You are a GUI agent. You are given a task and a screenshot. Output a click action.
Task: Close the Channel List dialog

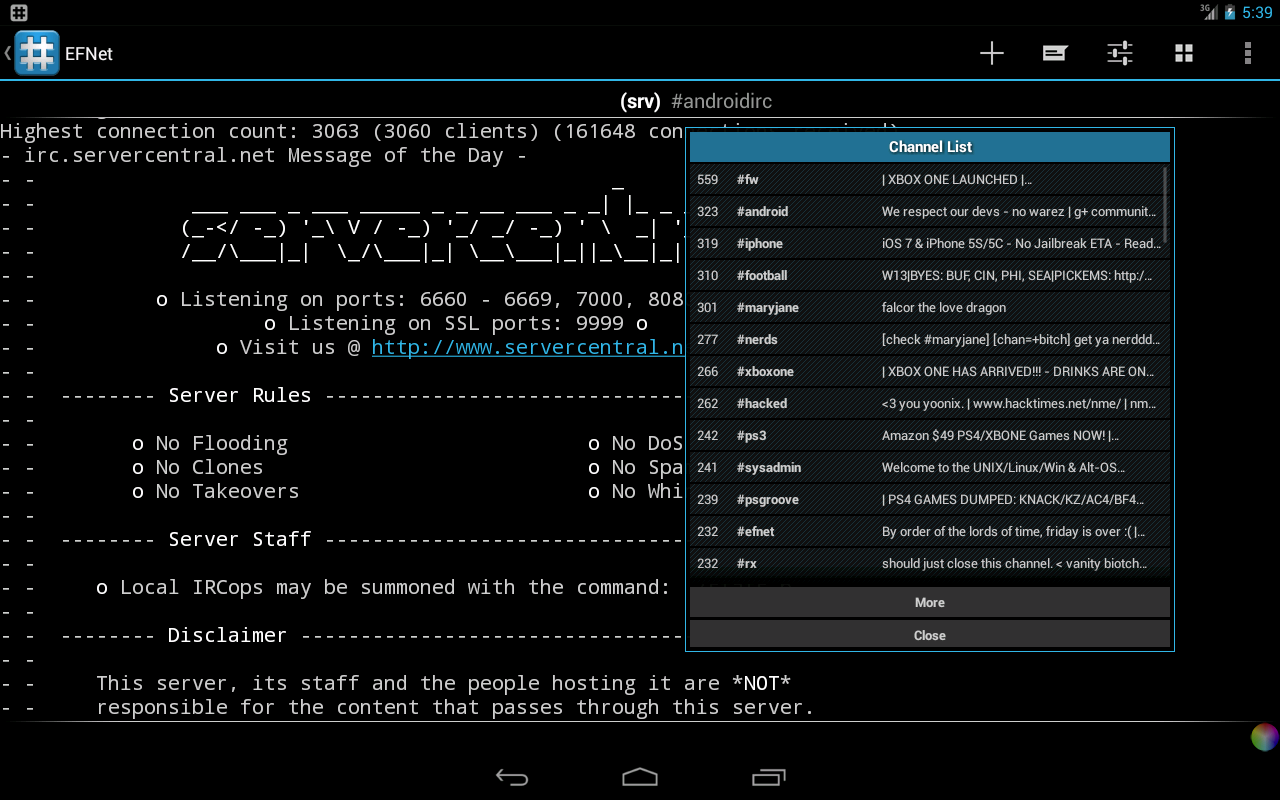tap(929, 635)
